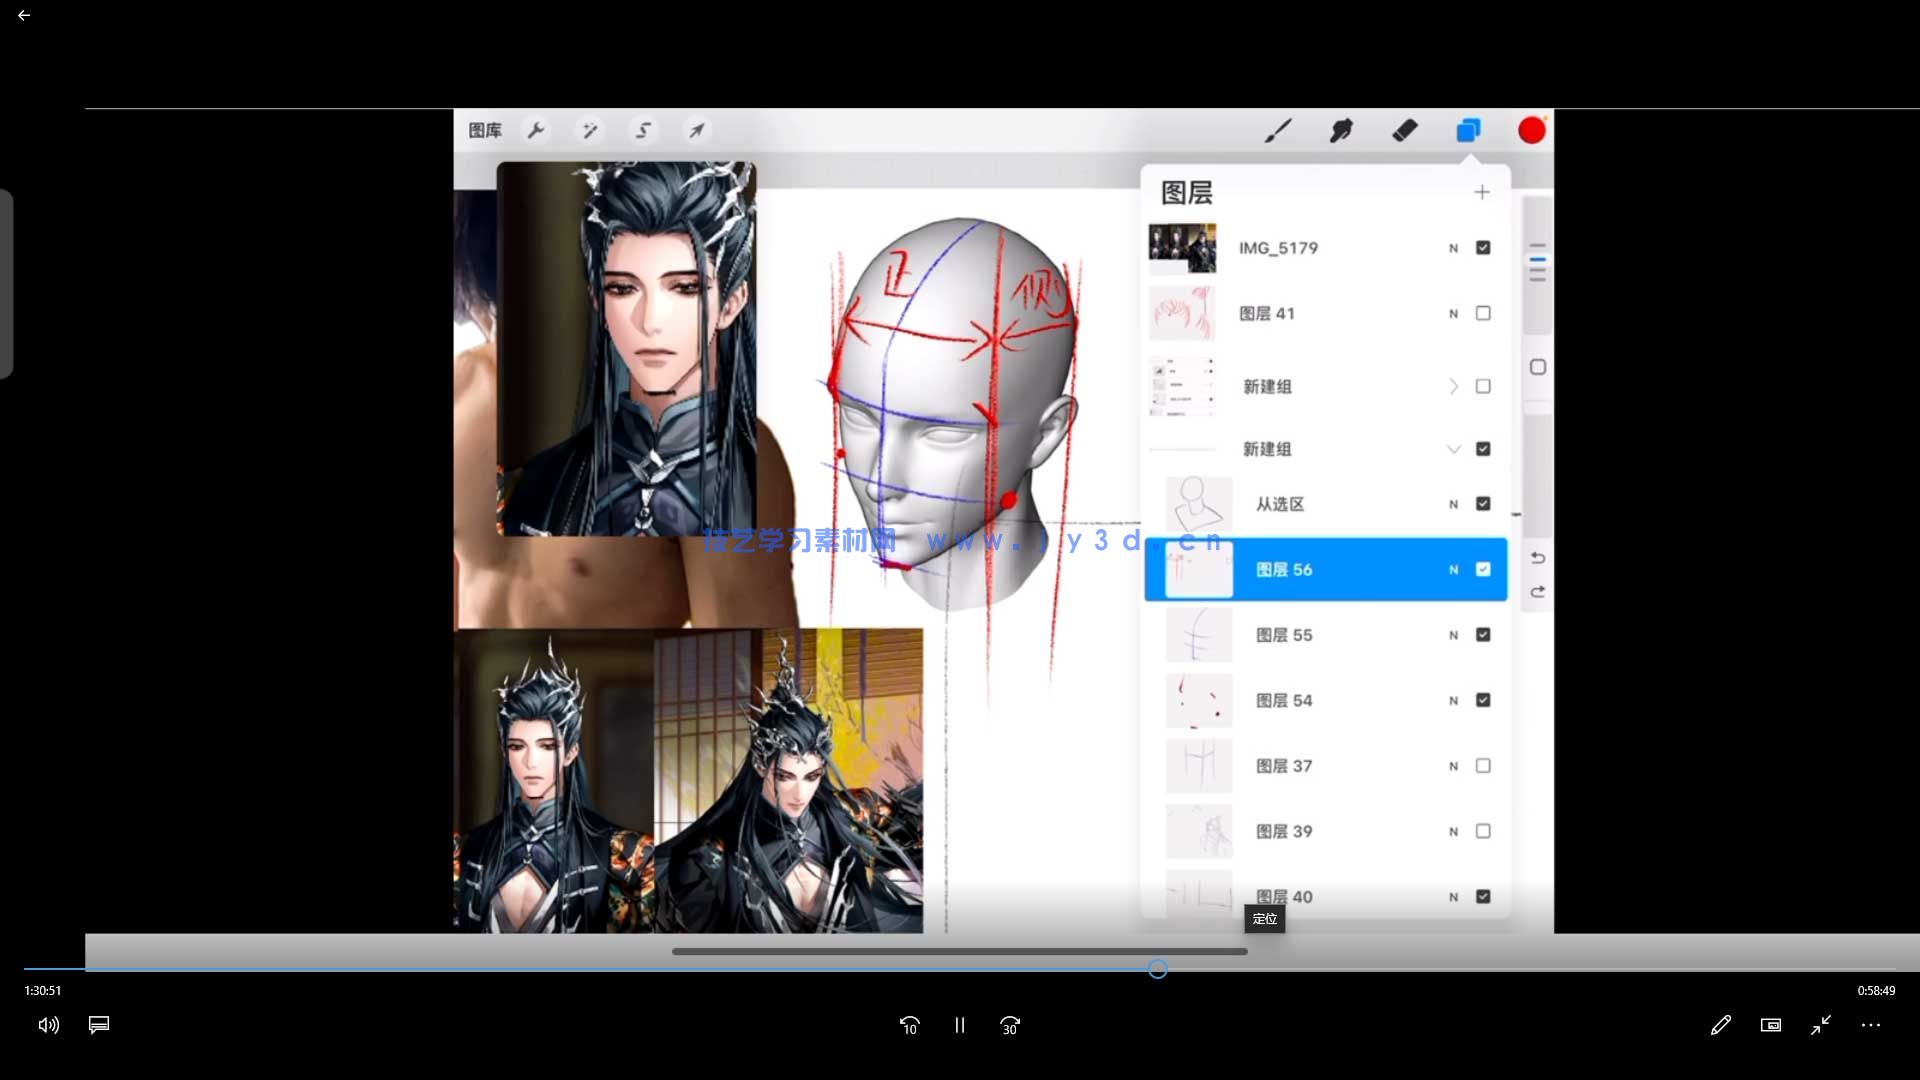
Task: Uncheck visibility of IMG_5179 layer
Action: 1483,248
